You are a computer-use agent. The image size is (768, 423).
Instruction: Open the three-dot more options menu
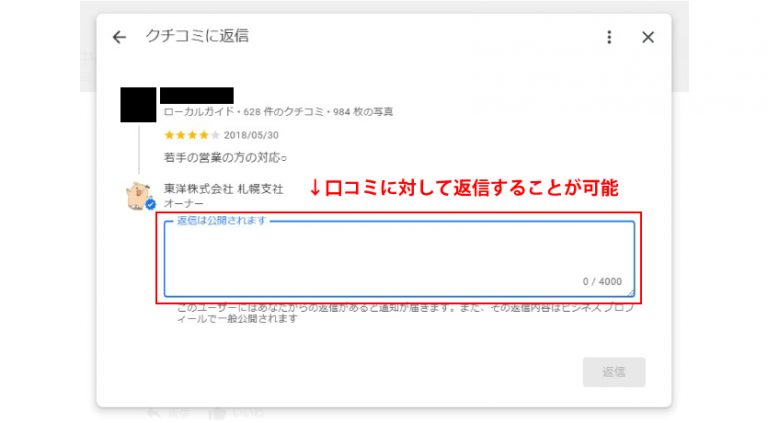(x=609, y=37)
